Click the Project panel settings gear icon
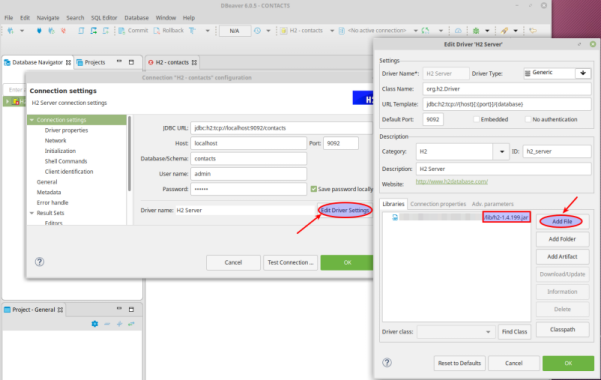Screen dimensions: 601x380 (x=95, y=324)
